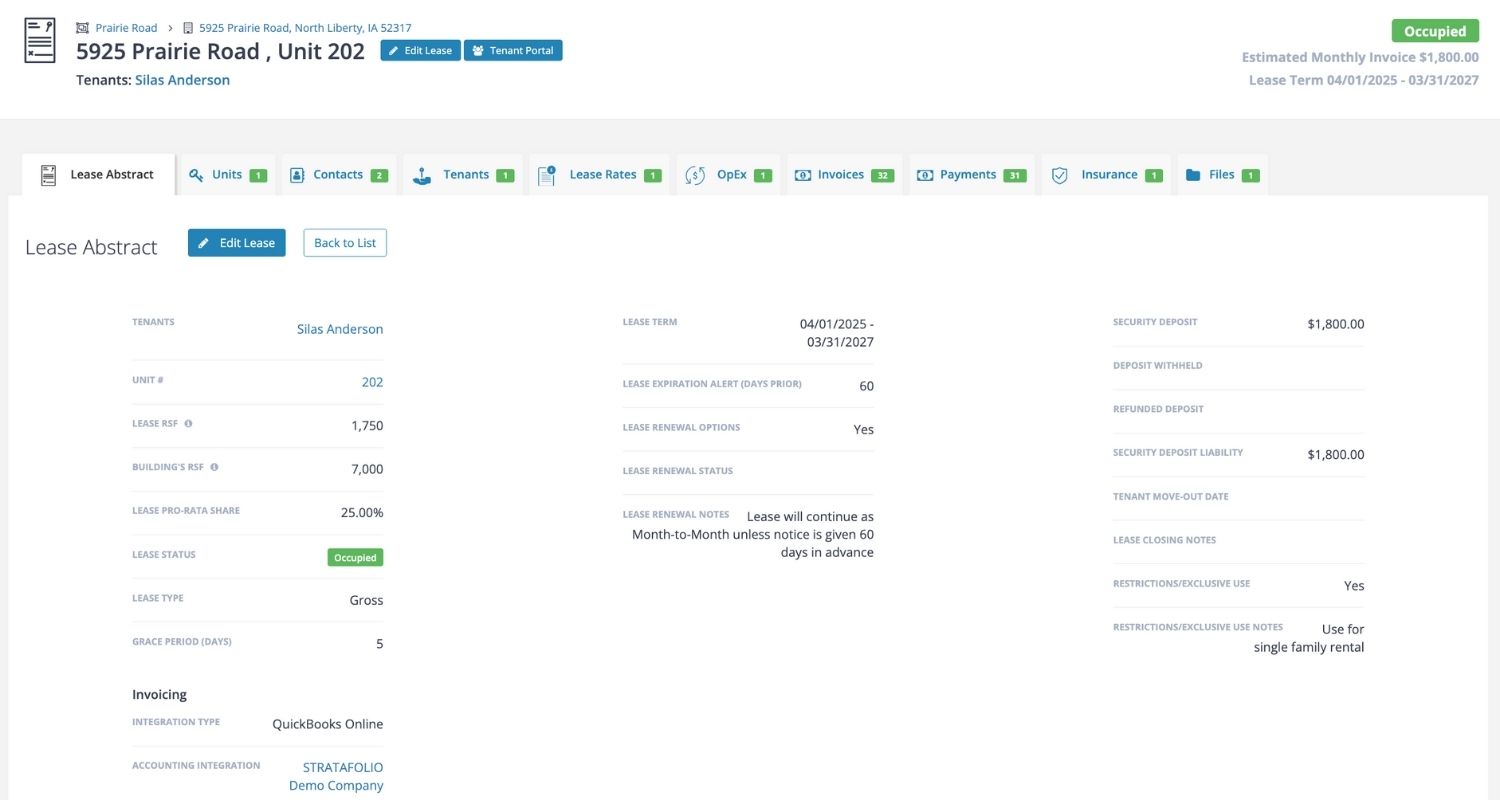Open the Prairie Road breadcrumb link
This screenshot has height=800, width=1500.
point(126,28)
